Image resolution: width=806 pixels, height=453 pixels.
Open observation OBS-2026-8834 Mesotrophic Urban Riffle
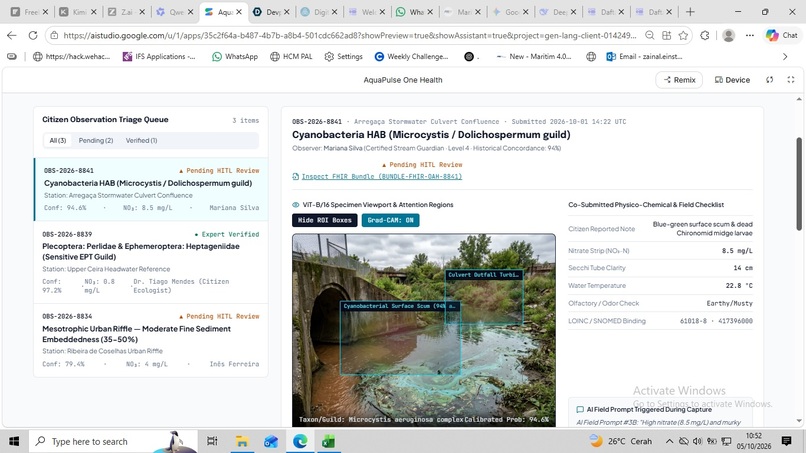(x=151, y=340)
